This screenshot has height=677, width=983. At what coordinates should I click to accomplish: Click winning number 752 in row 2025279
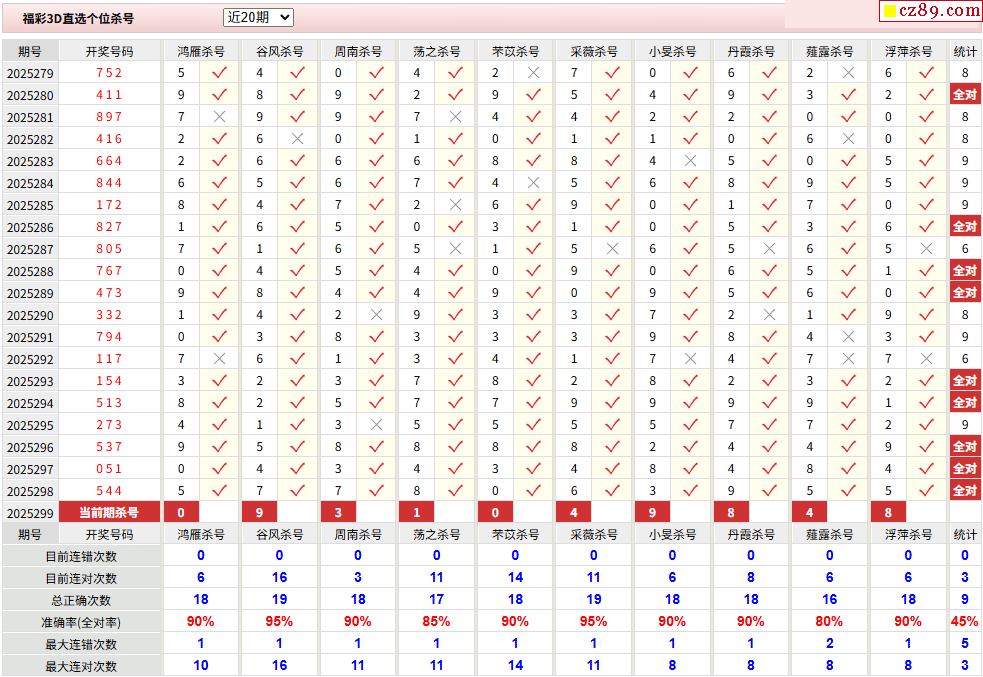(109, 73)
